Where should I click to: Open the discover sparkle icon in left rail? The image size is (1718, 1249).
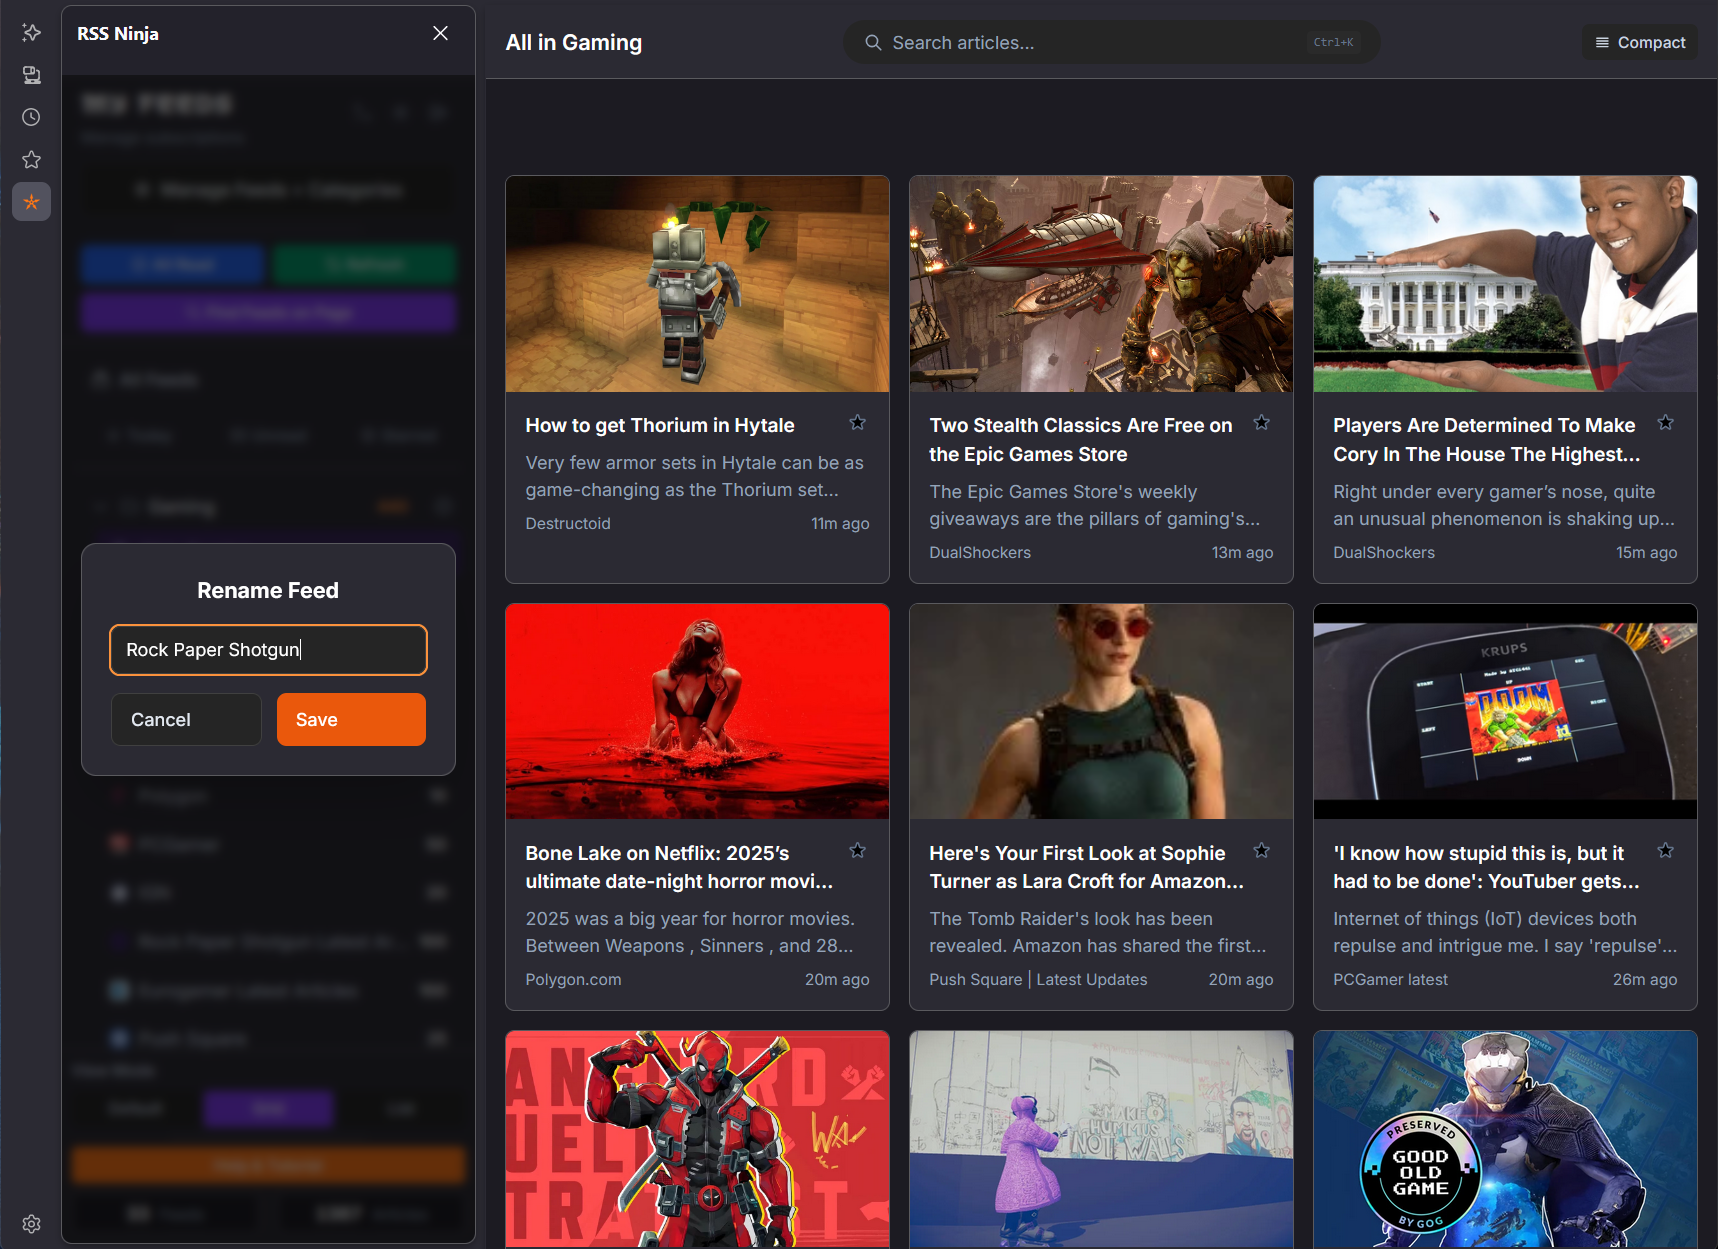click(x=31, y=32)
